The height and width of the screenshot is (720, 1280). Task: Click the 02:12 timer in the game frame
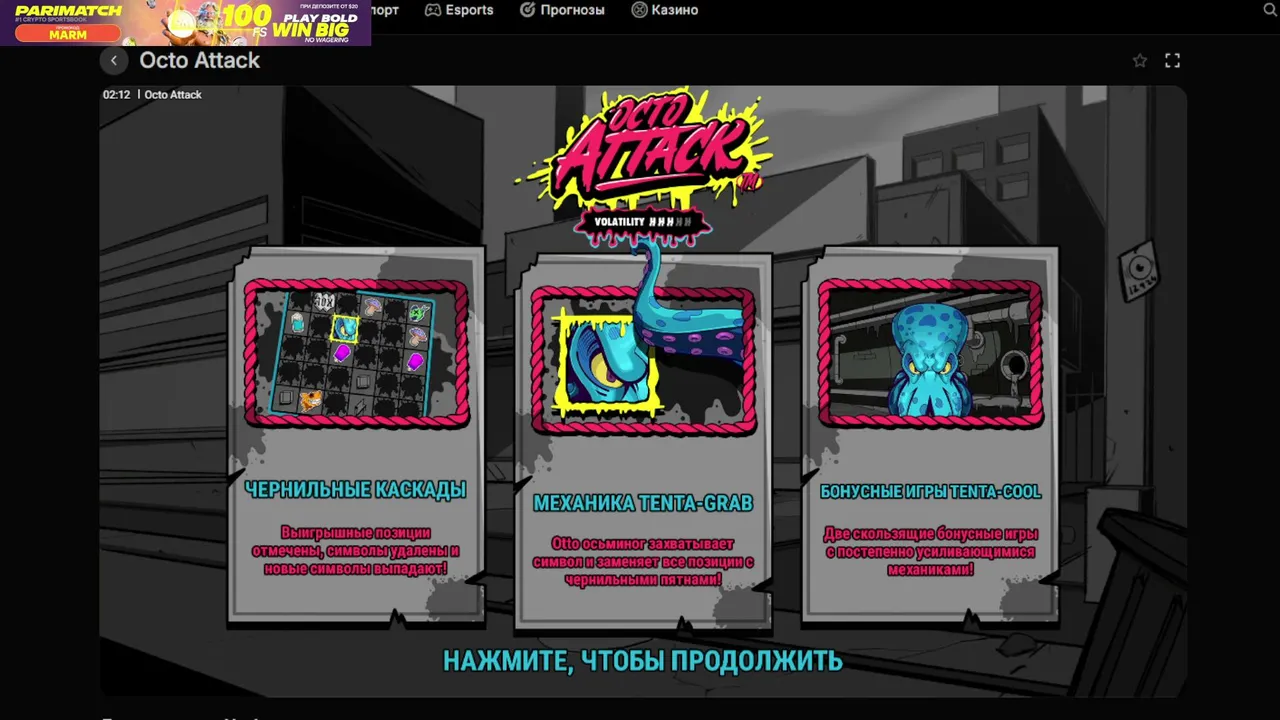[117, 95]
